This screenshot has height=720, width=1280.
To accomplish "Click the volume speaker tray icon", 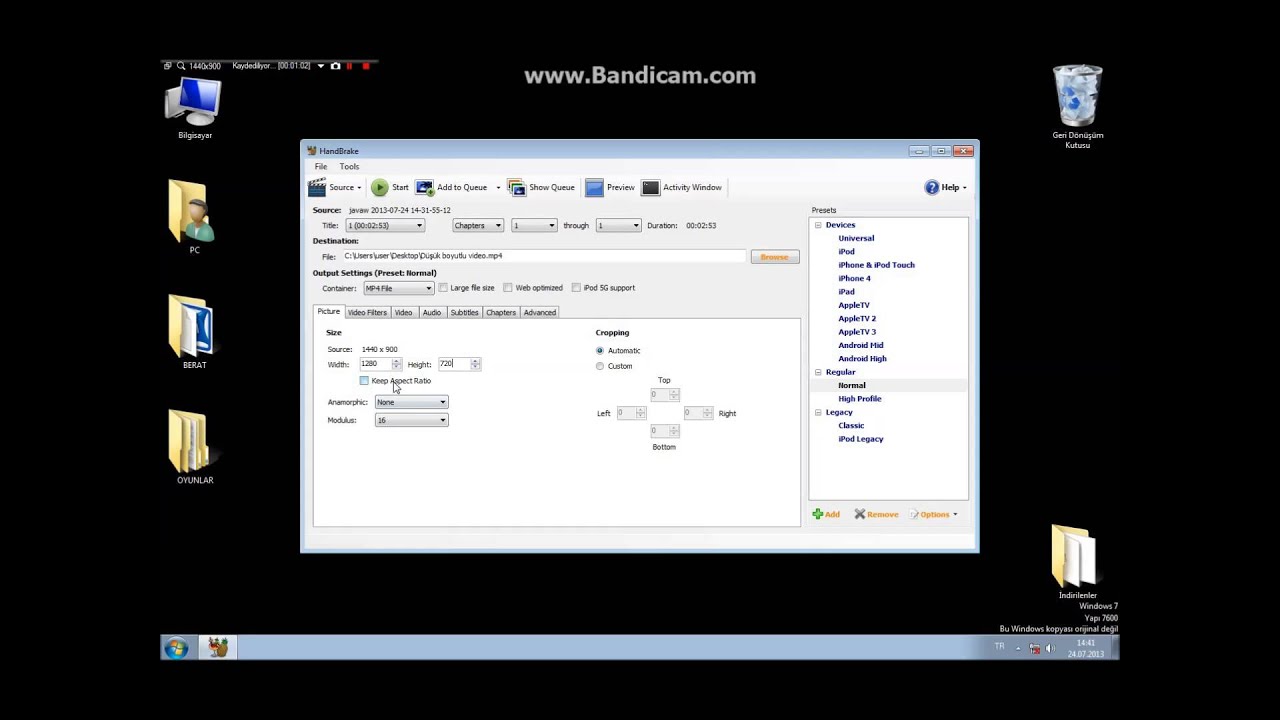I will point(1050,648).
